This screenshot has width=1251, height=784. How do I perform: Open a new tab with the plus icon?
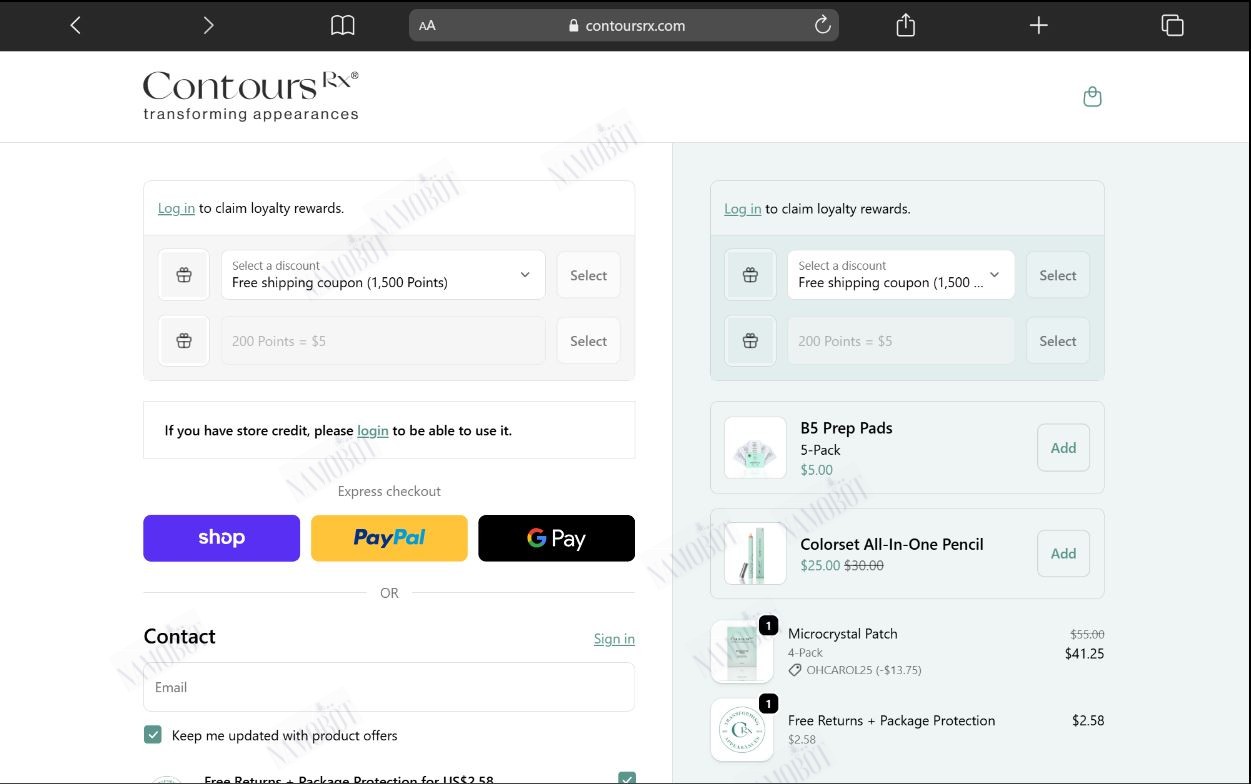click(x=1039, y=25)
